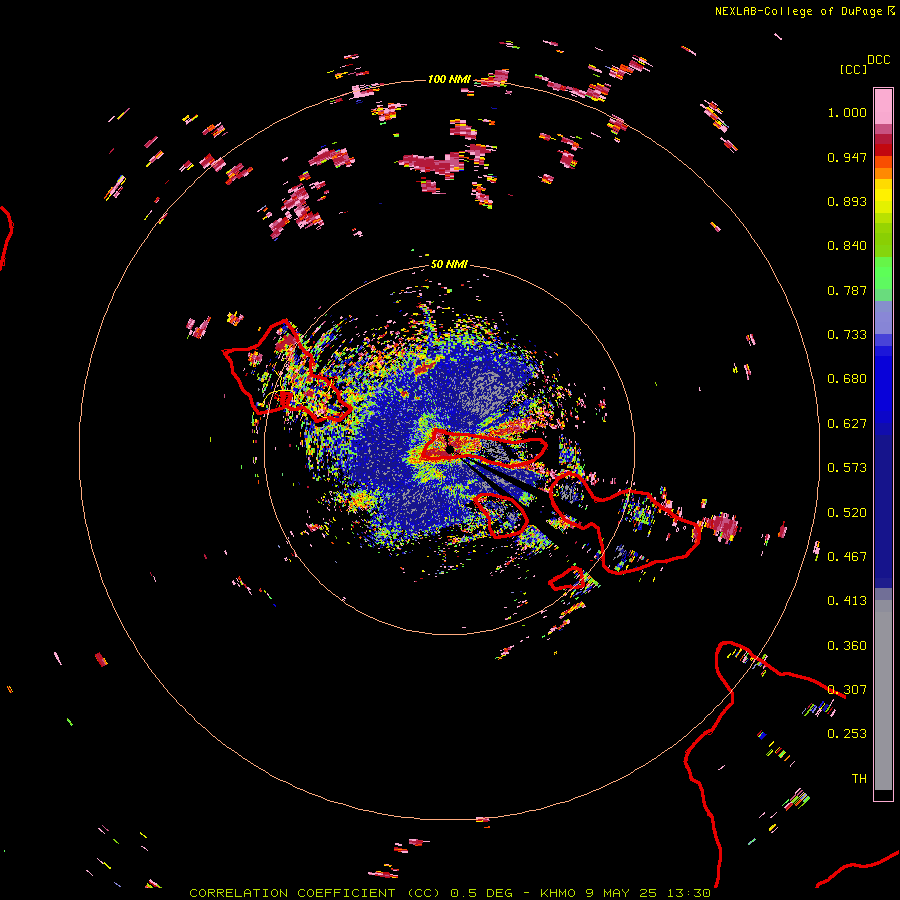Select the [CC] units label
Image resolution: width=900 pixels, height=900 pixels.
[853, 69]
